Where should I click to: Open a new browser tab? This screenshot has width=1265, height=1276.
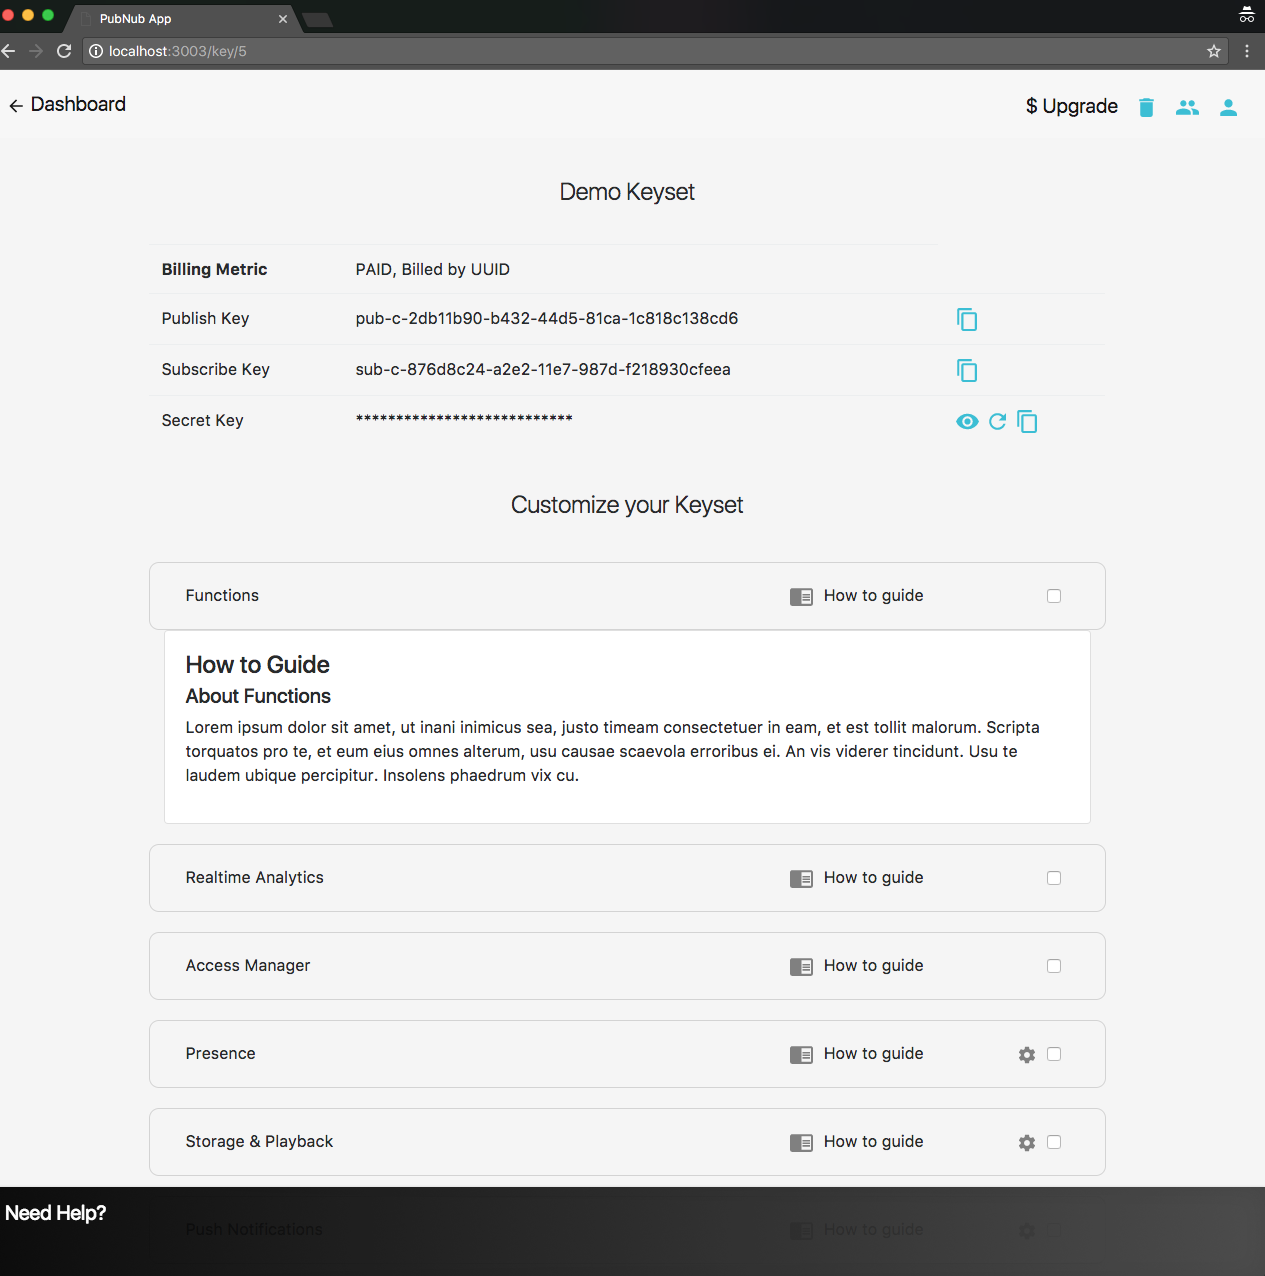click(x=318, y=20)
